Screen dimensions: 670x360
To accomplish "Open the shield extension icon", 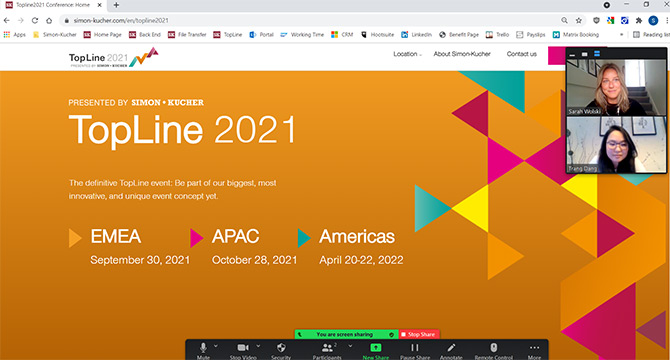I will 596,20.
